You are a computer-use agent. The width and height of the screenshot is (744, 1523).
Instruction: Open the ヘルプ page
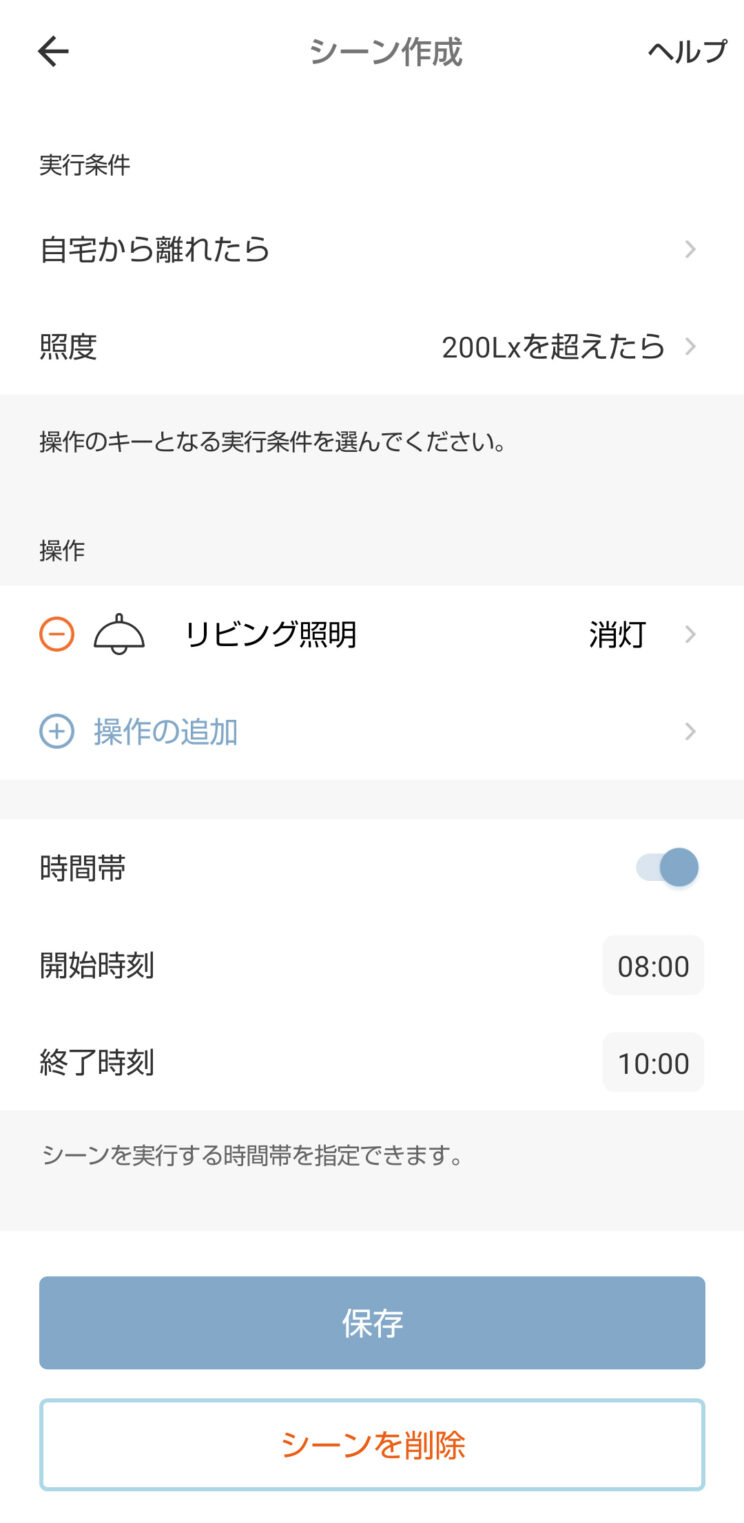click(x=687, y=52)
